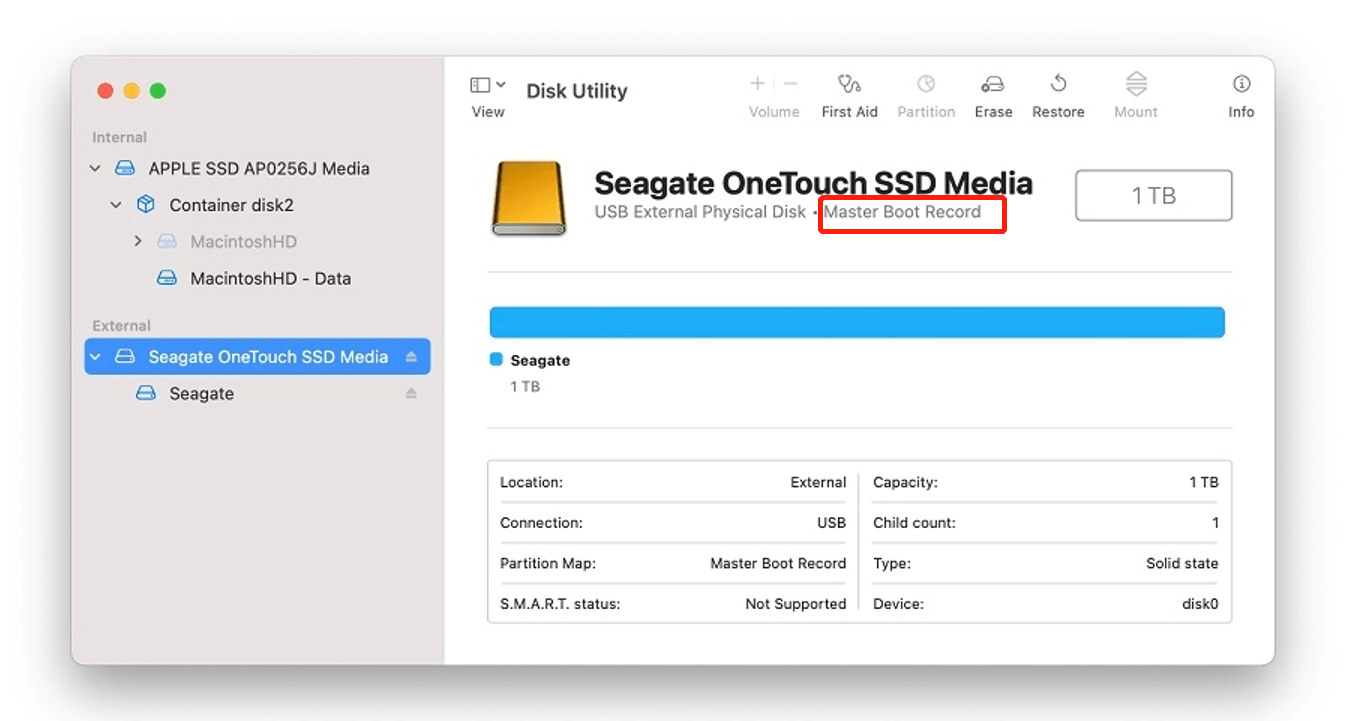Click the Child count value 1
Image resolution: width=1356 pixels, height=721 pixels.
(x=1215, y=523)
